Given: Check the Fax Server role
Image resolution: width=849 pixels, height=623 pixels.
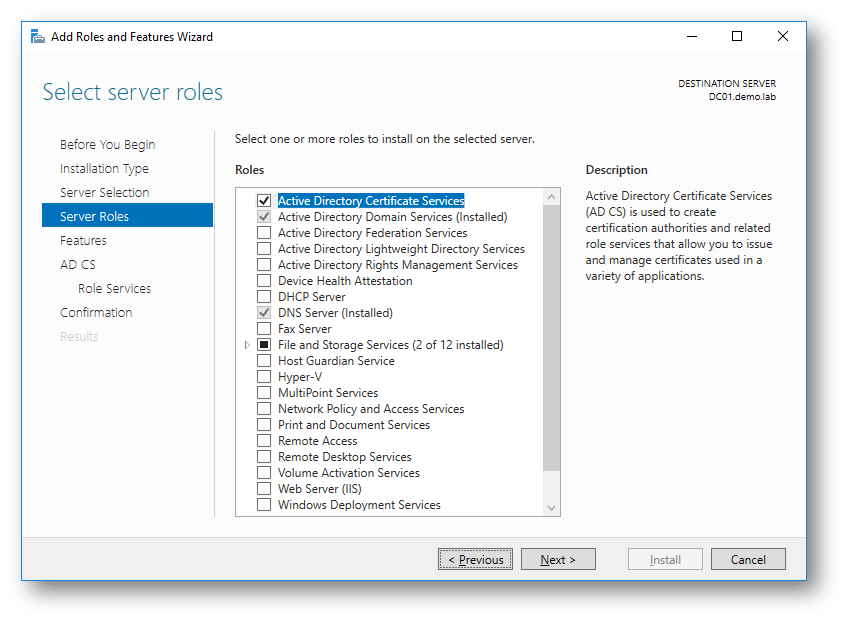Looking at the screenshot, I should 264,329.
